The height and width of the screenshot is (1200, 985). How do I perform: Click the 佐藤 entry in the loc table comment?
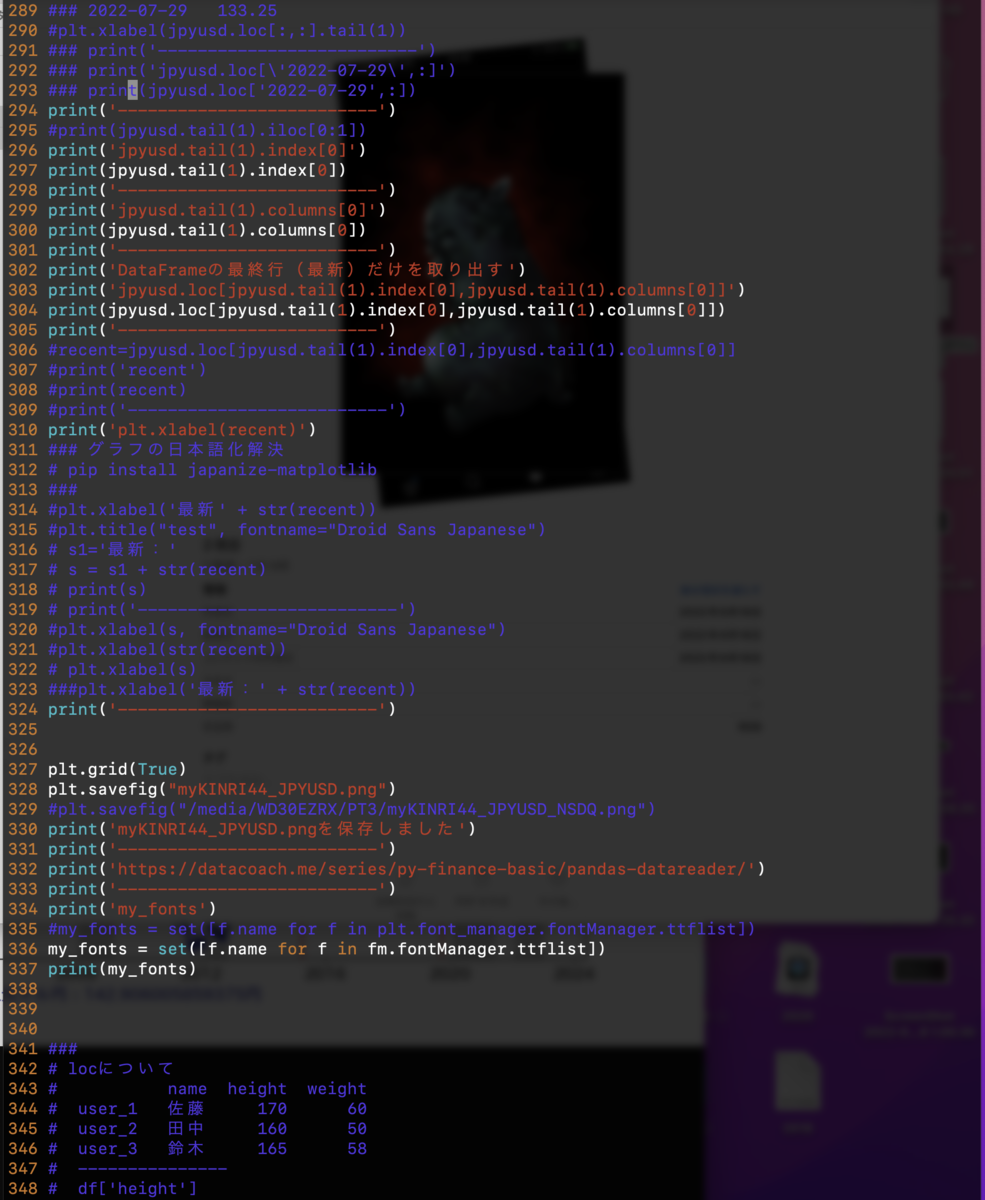pos(186,1109)
